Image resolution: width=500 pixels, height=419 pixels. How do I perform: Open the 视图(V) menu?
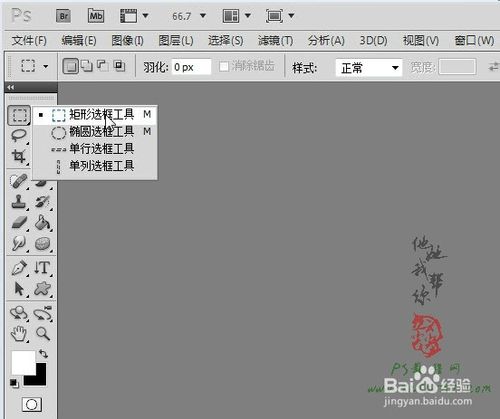tap(421, 41)
